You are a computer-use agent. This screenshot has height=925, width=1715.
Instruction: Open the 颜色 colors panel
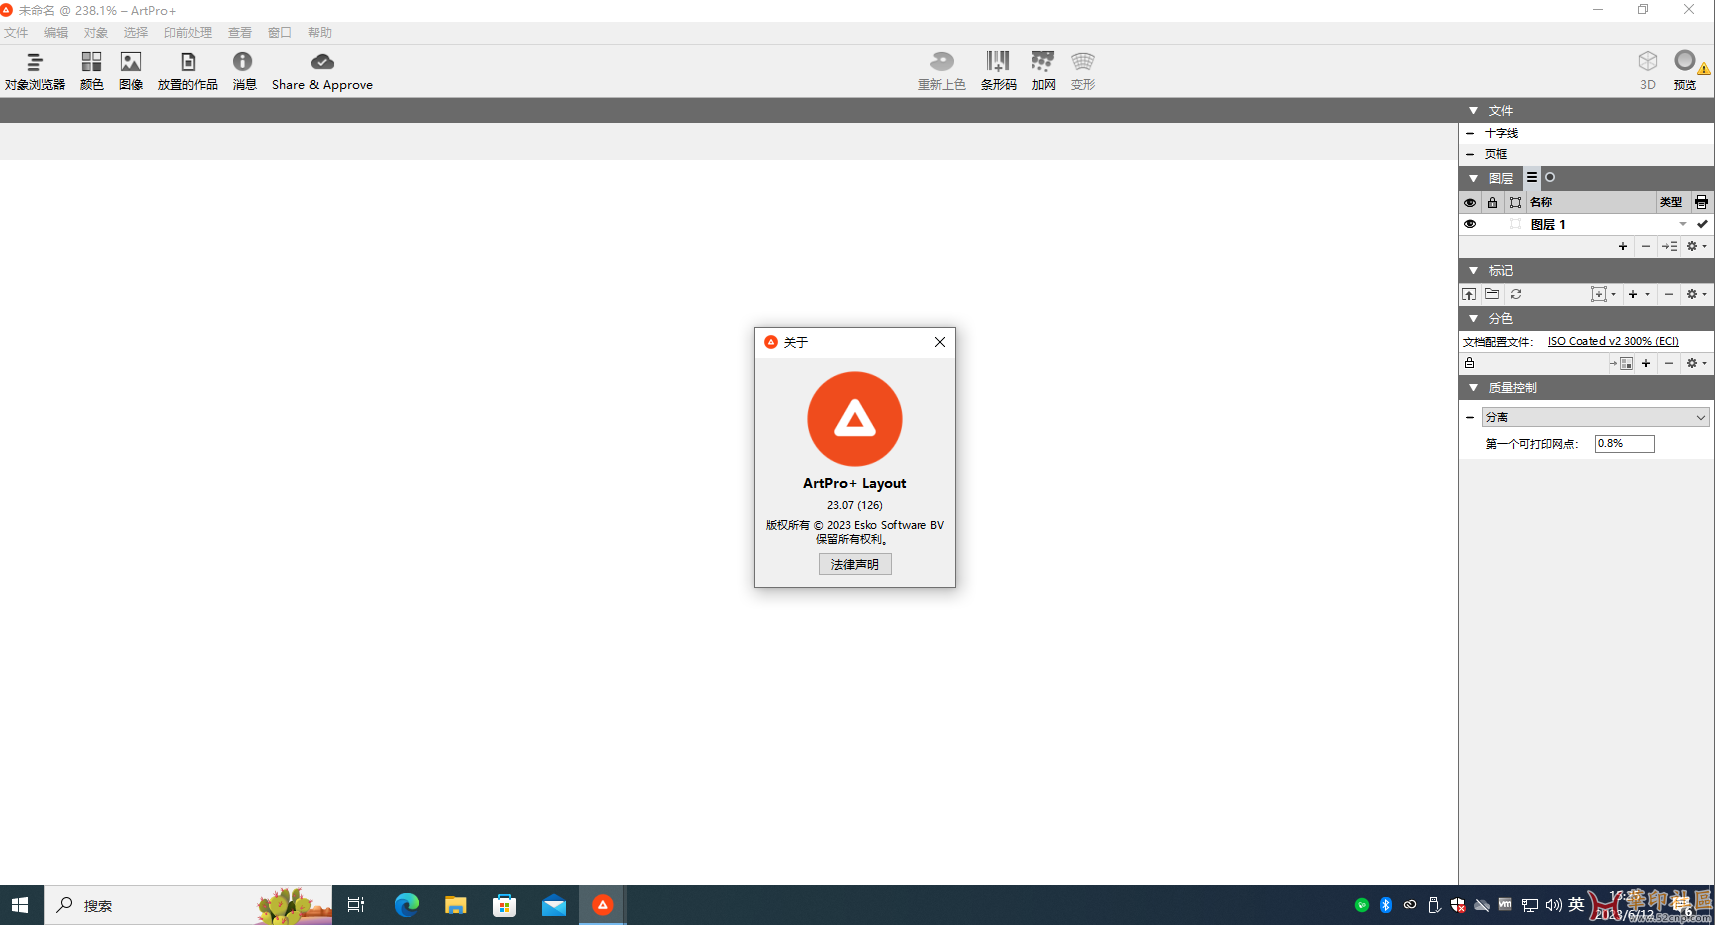pyautogui.click(x=92, y=71)
